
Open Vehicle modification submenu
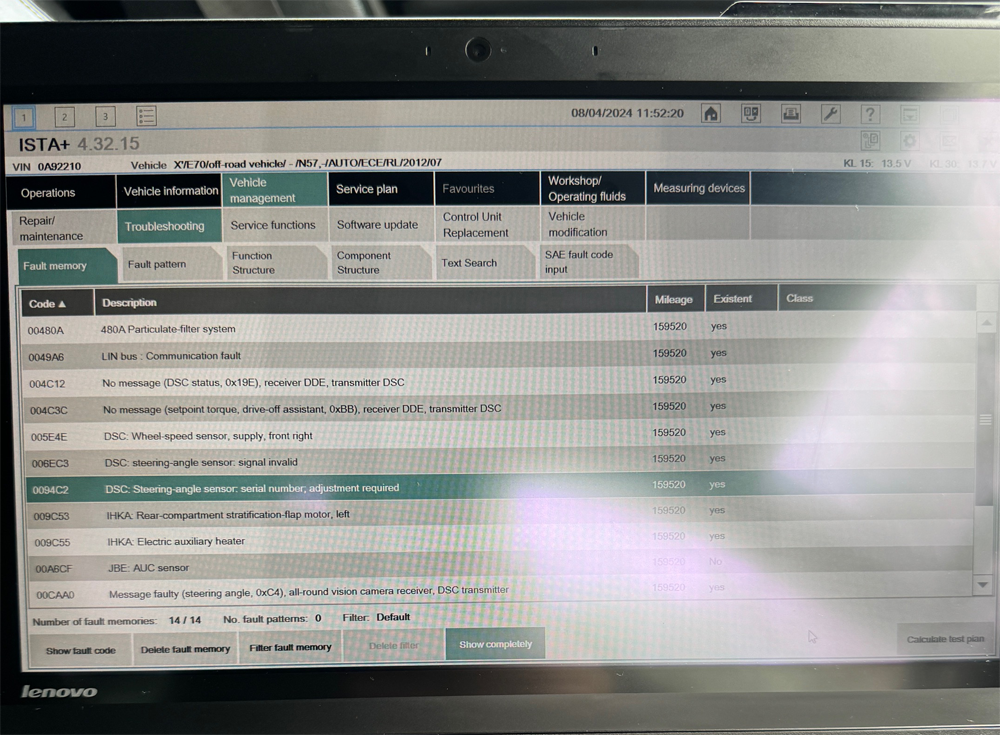(593, 224)
